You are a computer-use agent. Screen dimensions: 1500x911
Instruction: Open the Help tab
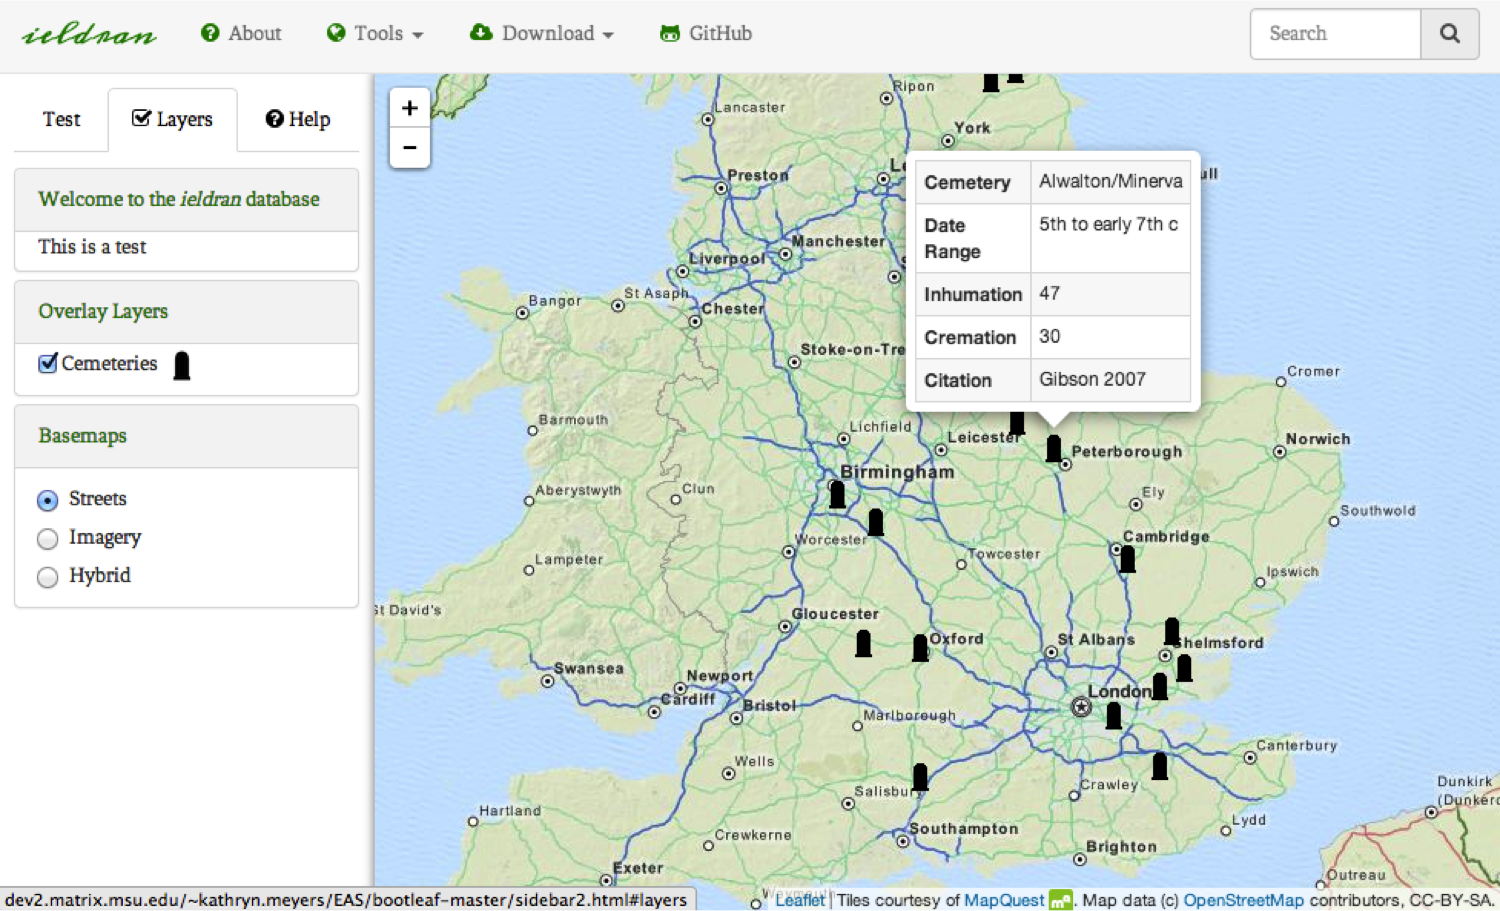pos(298,120)
